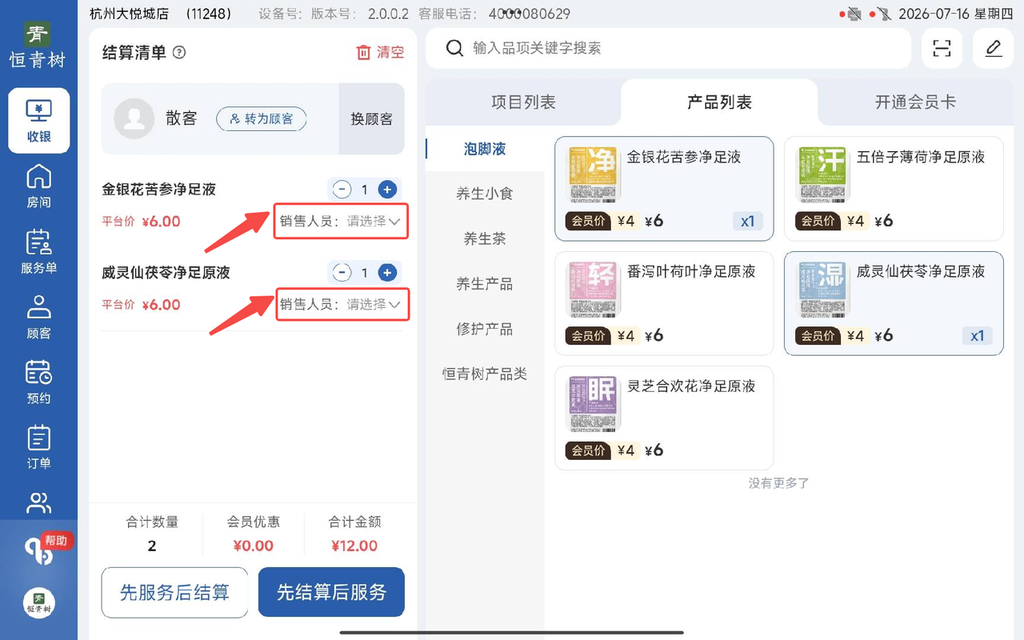Switch to the 产品列表 tab
Viewport: 1024px width, 640px height.
tap(719, 103)
